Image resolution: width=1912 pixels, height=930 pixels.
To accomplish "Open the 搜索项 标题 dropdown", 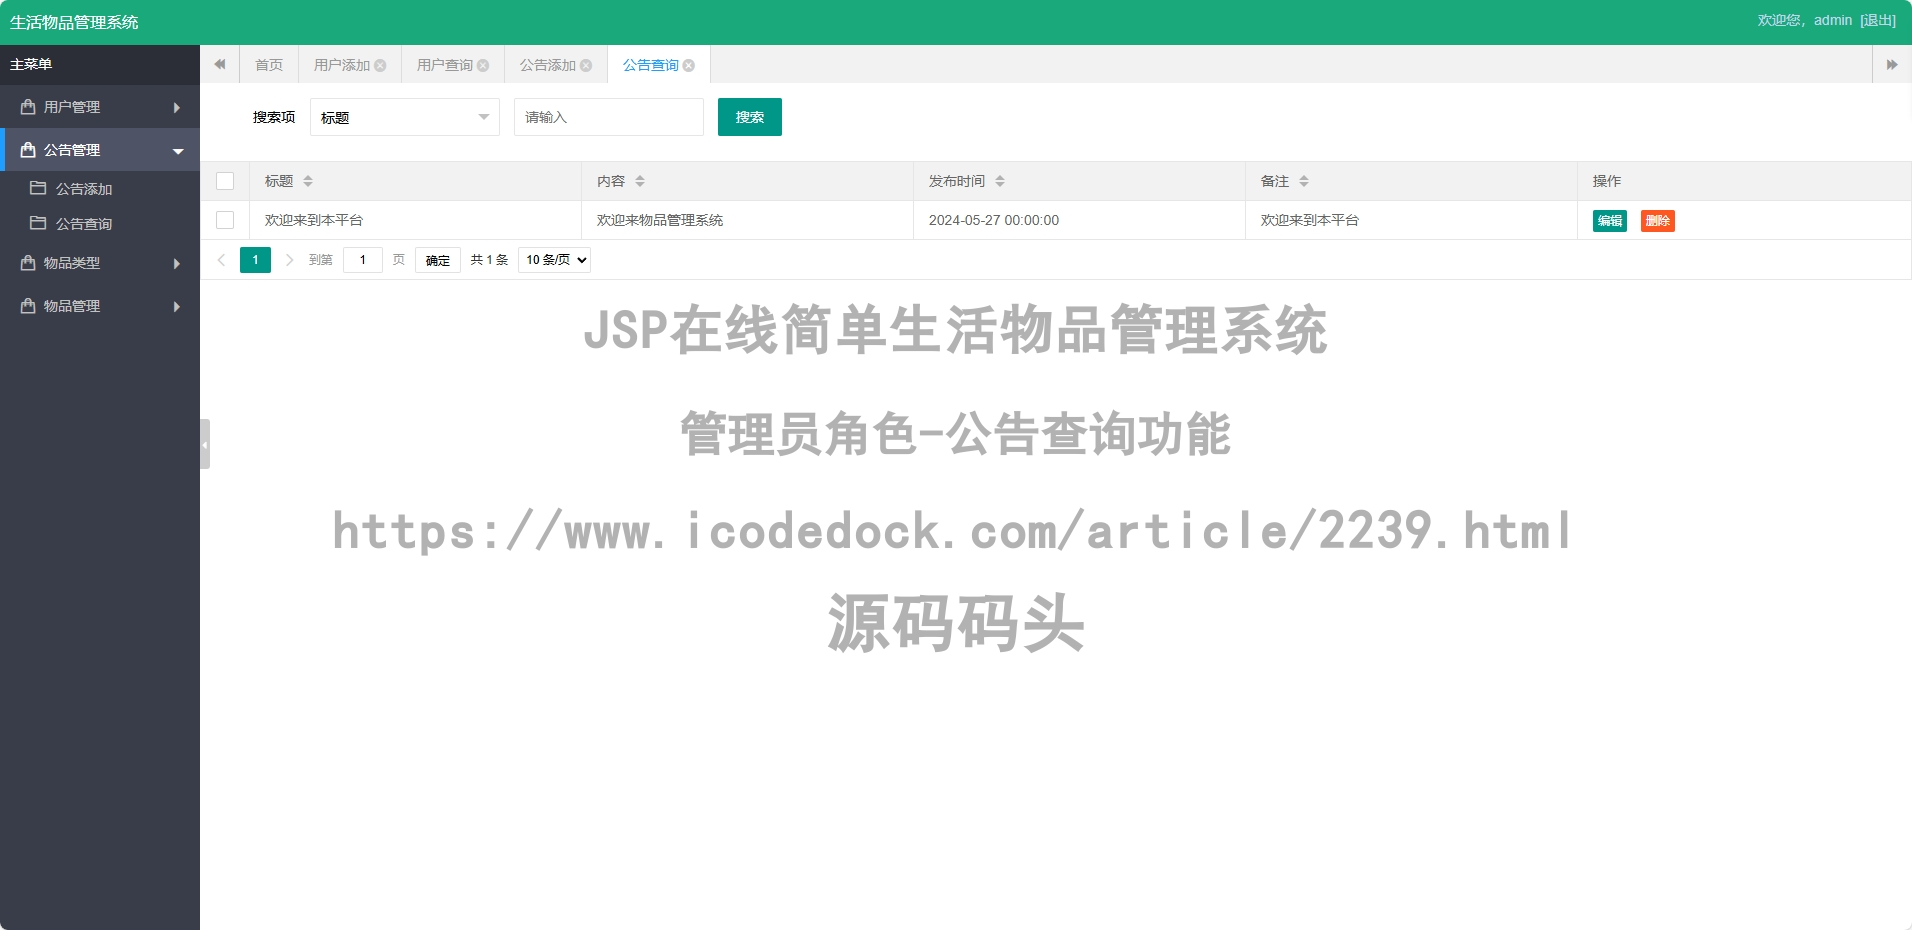I will point(405,117).
